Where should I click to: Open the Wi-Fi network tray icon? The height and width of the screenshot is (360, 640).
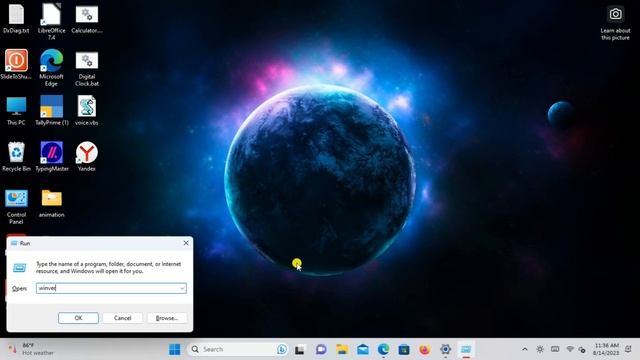[570, 349]
